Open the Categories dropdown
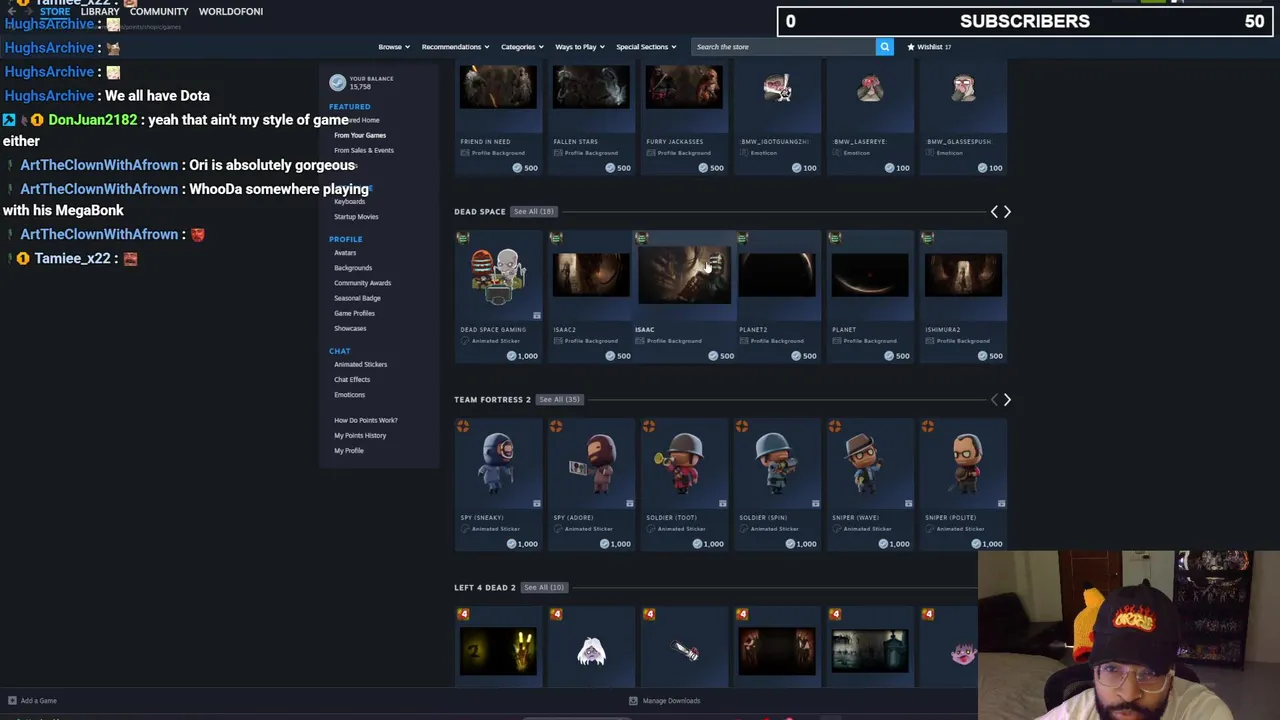 pyautogui.click(x=522, y=47)
